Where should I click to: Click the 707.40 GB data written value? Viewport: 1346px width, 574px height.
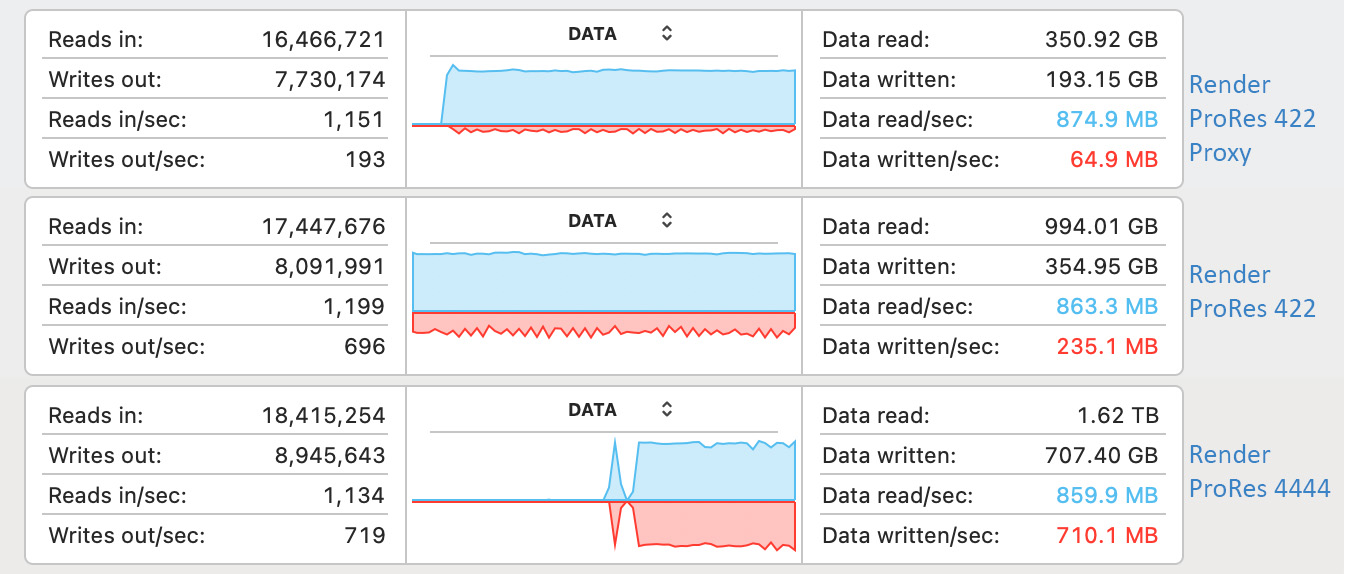pyautogui.click(x=1099, y=455)
